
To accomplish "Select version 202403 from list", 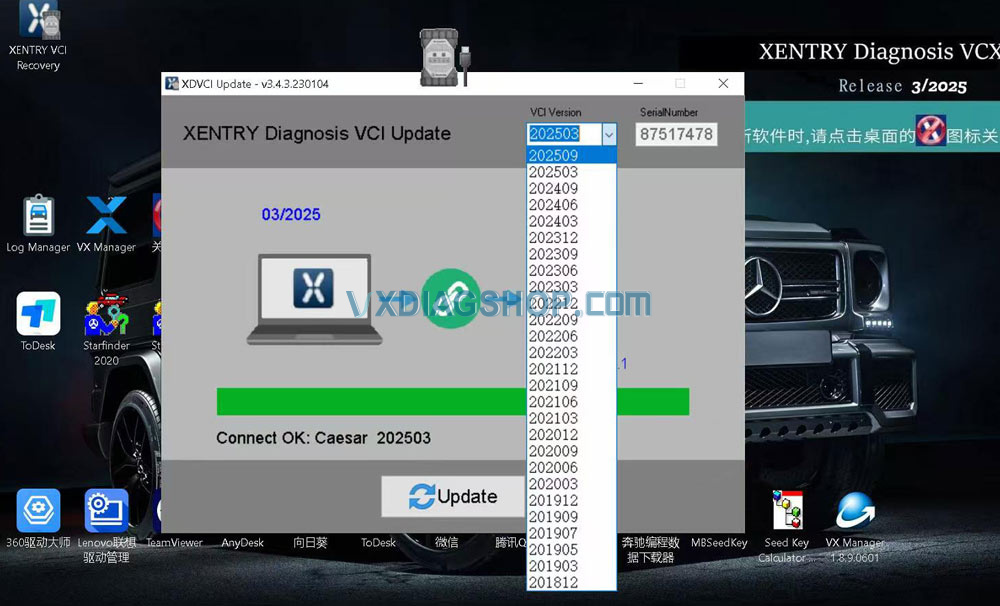I will (571, 221).
